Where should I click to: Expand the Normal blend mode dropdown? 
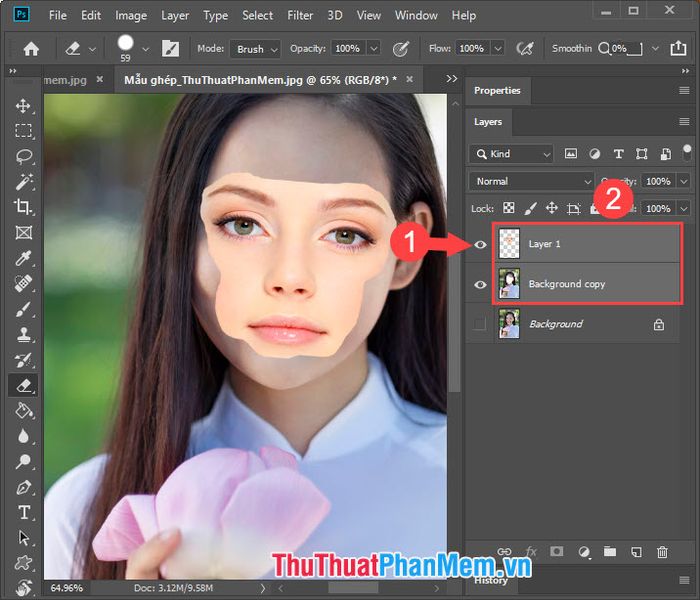coord(531,181)
